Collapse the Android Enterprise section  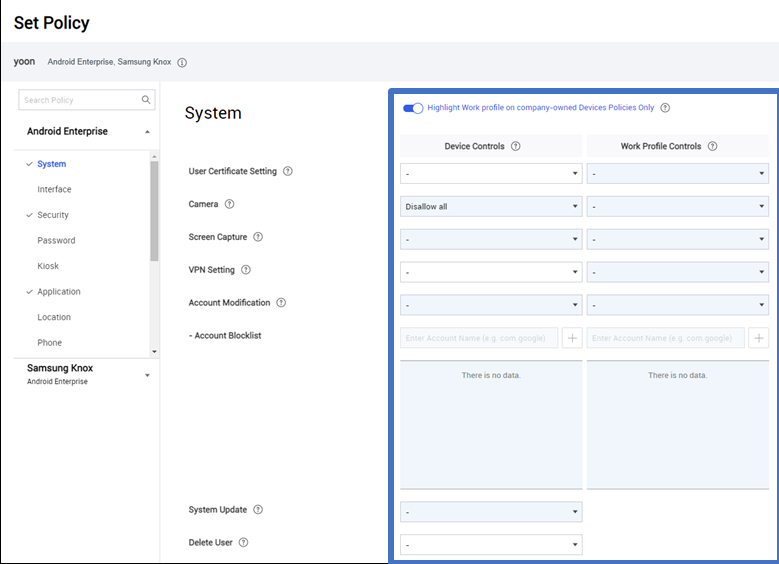click(147, 132)
